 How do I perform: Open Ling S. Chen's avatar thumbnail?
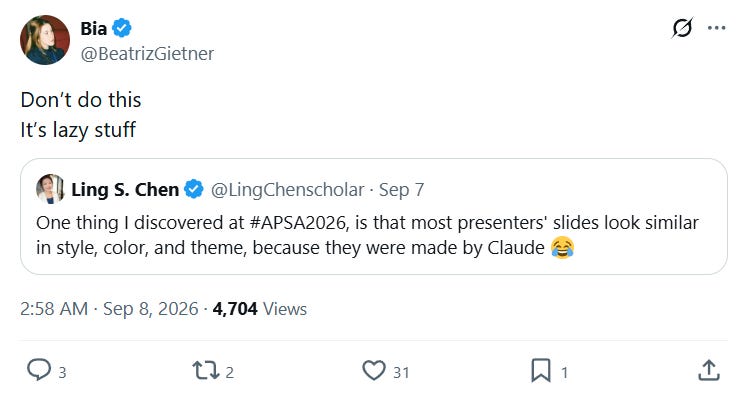pos(50,189)
